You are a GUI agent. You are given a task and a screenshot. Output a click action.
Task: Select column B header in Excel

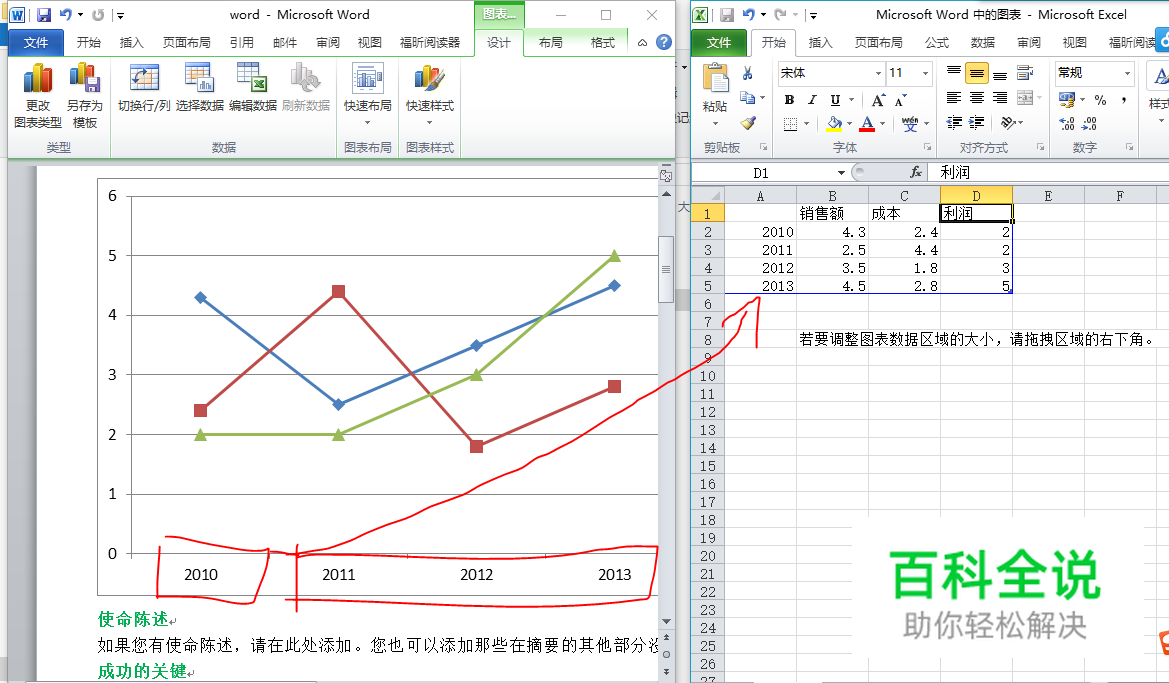833,195
